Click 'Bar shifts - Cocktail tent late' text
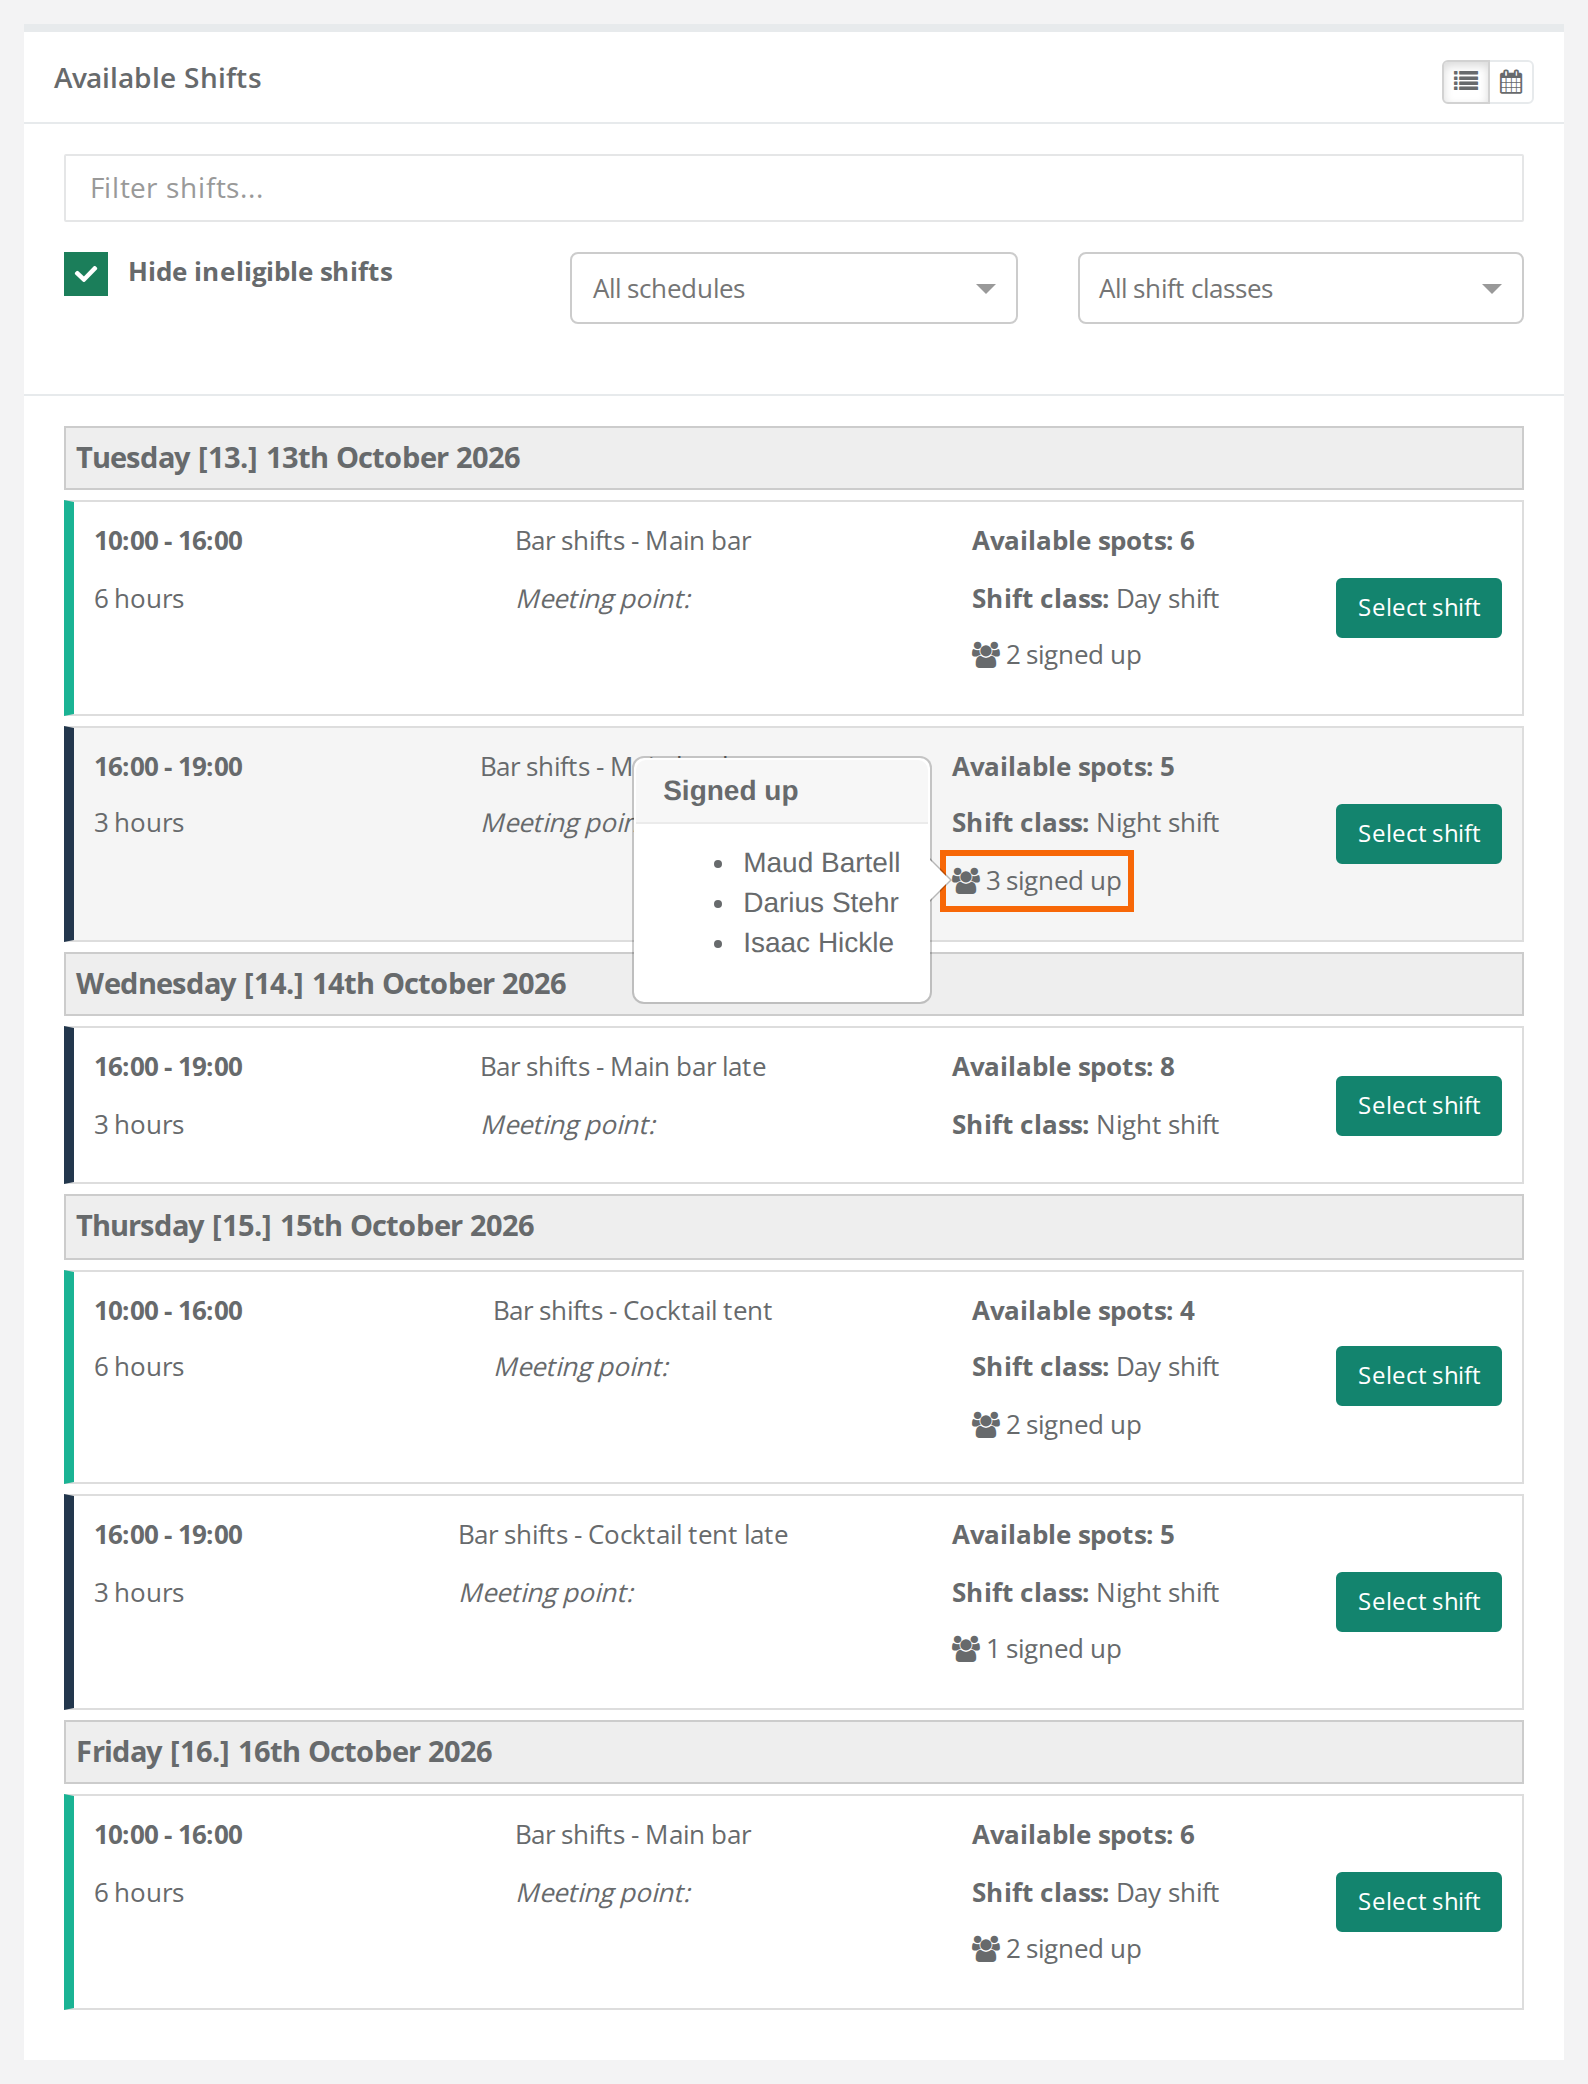The image size is (1588, 2084). pos(623,1535)
